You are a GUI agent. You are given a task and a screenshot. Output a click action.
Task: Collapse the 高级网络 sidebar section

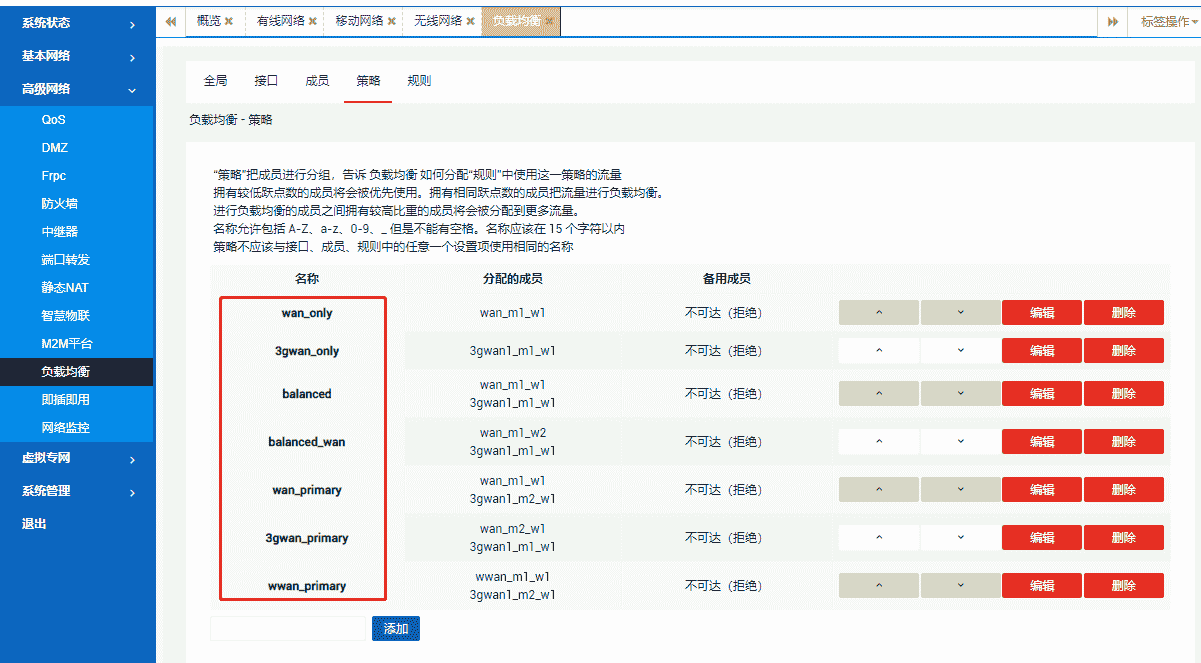(x=77, y=88)
